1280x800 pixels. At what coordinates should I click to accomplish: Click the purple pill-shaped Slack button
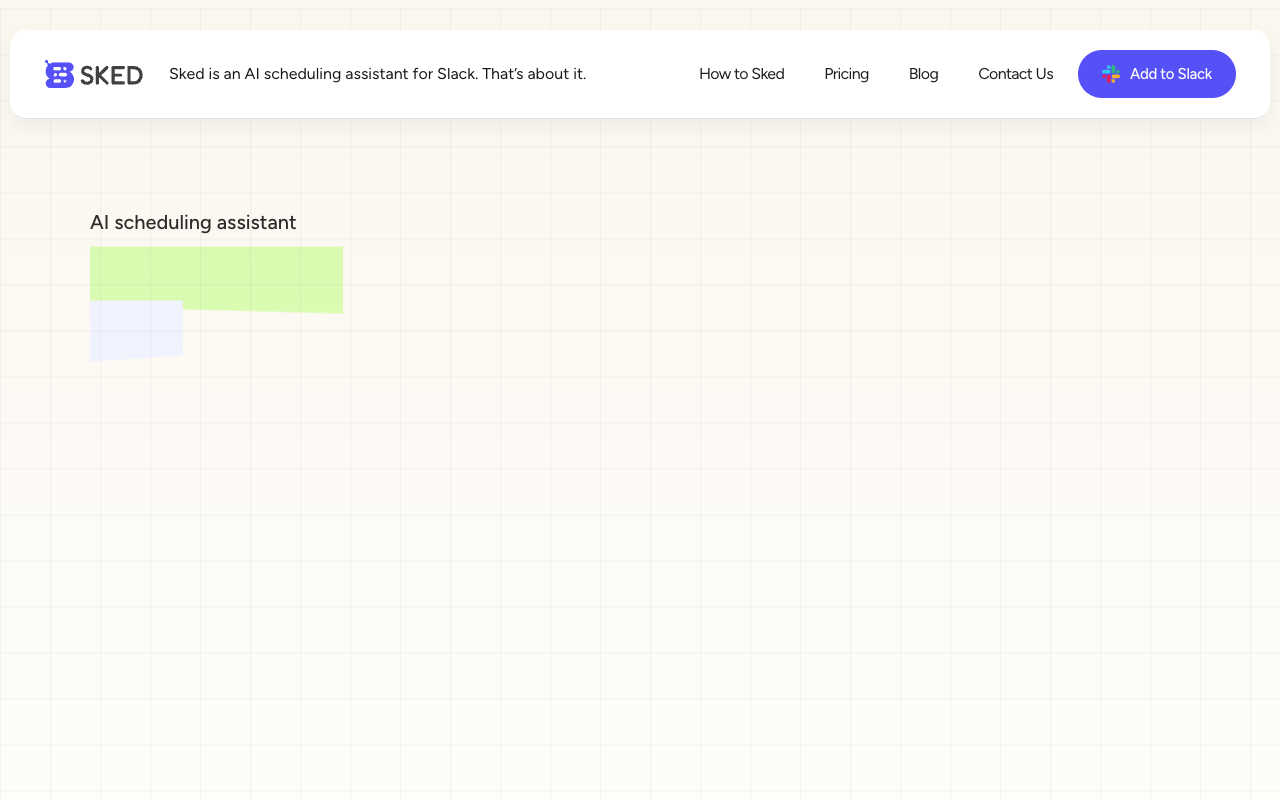pos(1157,74)
